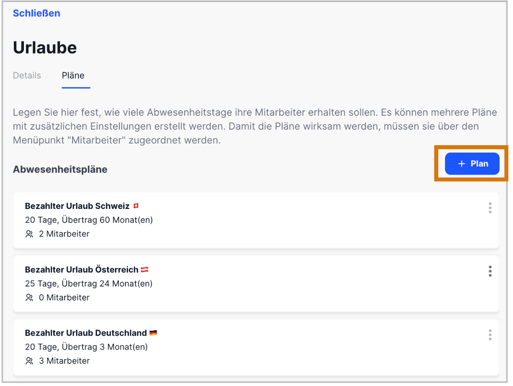The height and width of the screenshot is (386, 513).
Task: Open the Bezahlter Urlaub Österreich plan title
Action: [x=82, y=269]
